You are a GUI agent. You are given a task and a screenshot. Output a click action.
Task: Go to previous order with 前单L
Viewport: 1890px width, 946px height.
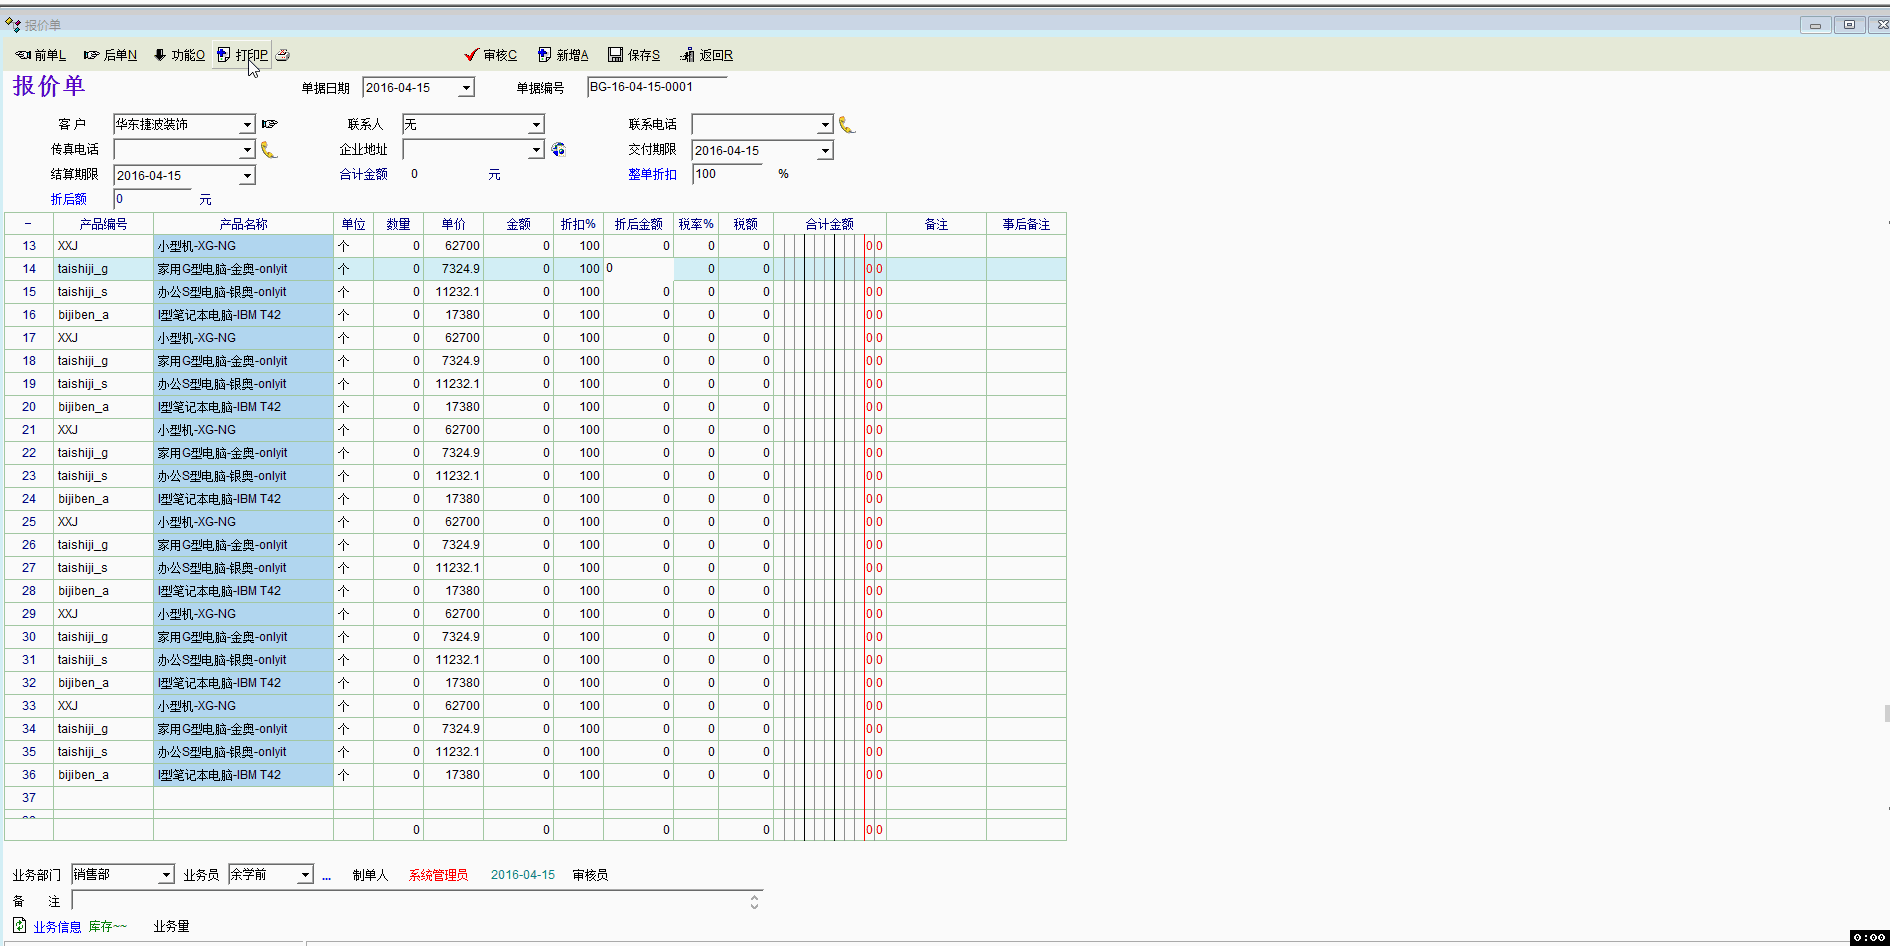point(40,55)
